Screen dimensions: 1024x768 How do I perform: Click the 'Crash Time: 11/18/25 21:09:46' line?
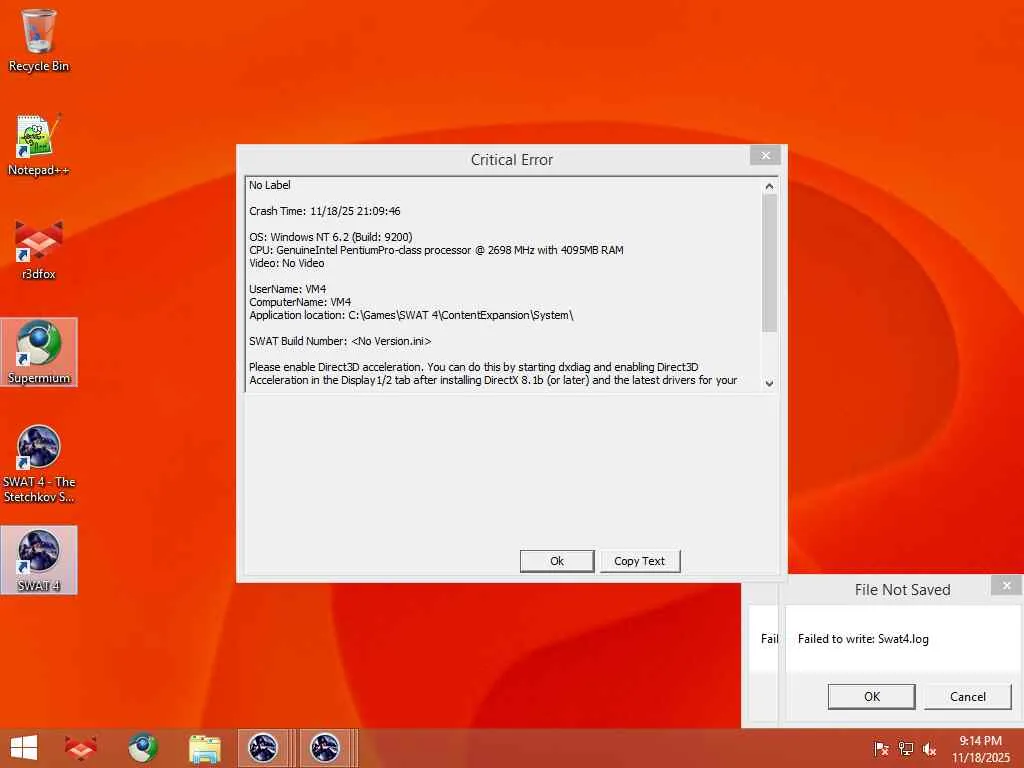pyautogui.click(x=325, y=211)
